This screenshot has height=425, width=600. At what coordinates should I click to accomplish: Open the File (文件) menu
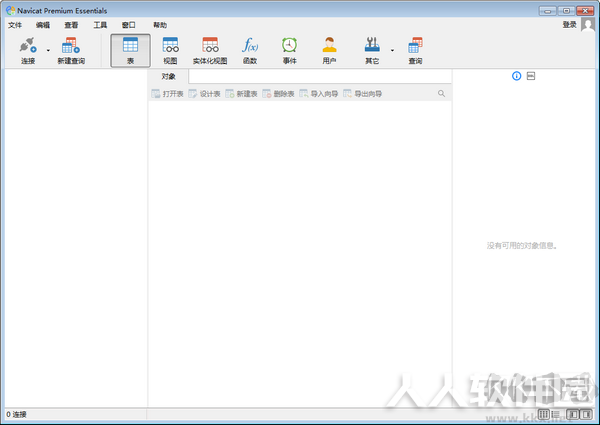point(15,25)
